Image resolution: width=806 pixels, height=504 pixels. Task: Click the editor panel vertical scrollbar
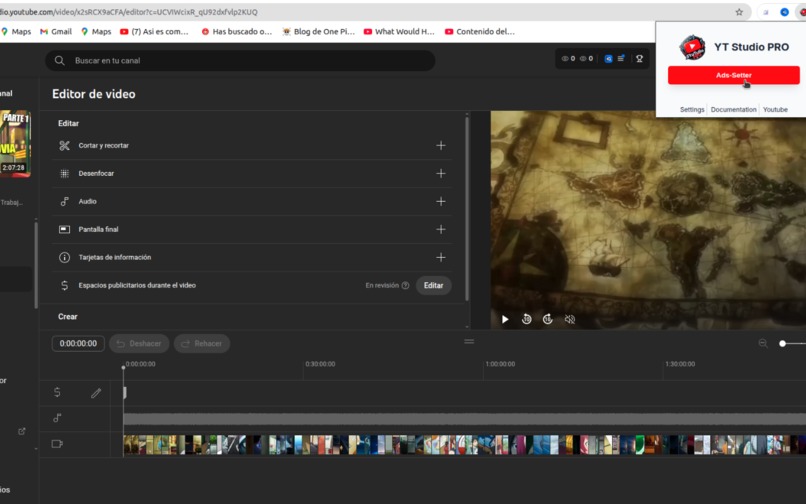coord(467,208)
